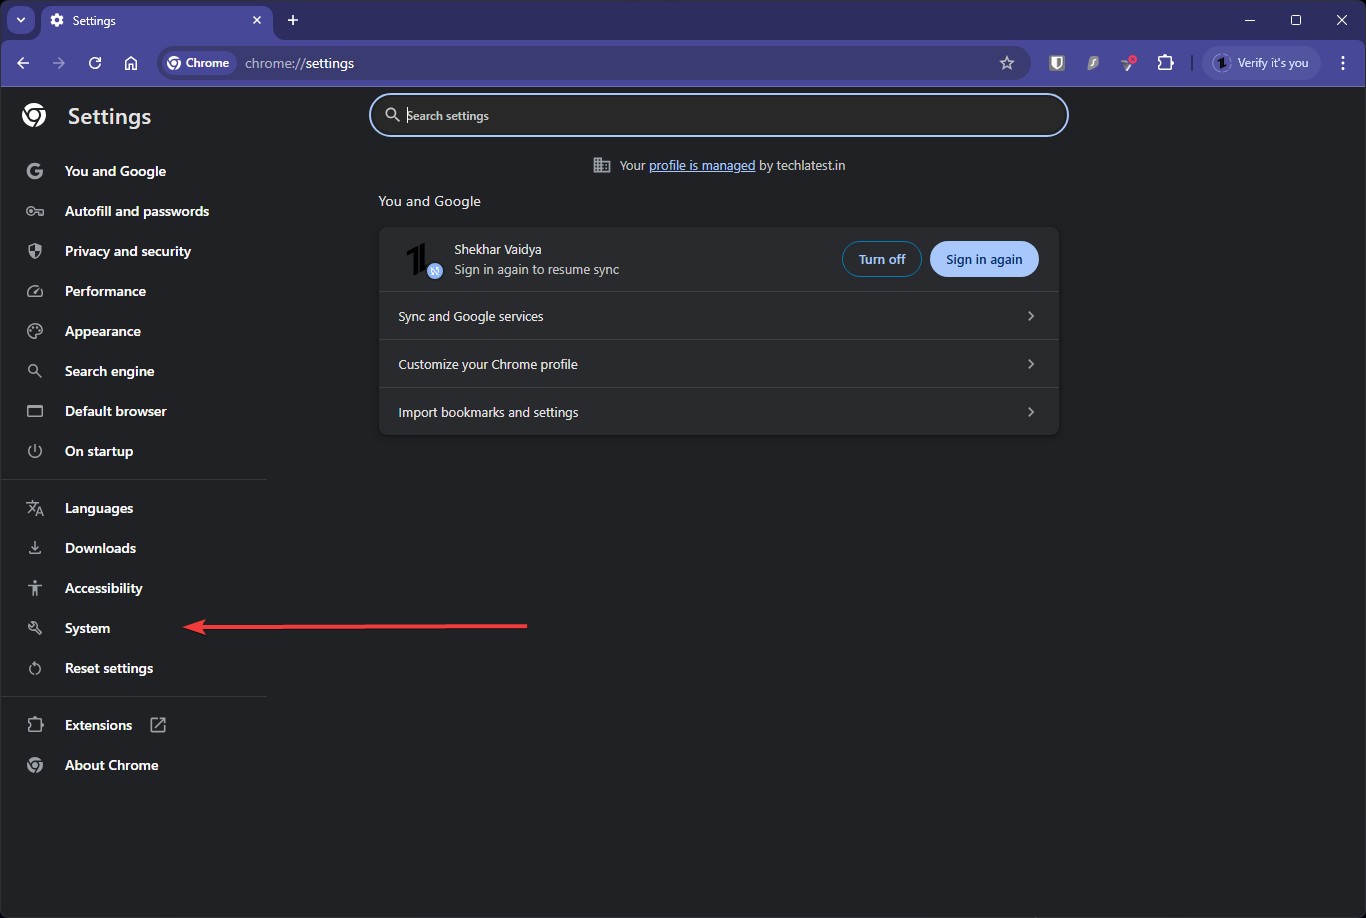Open the System settings section

click(x=87, y=628)
